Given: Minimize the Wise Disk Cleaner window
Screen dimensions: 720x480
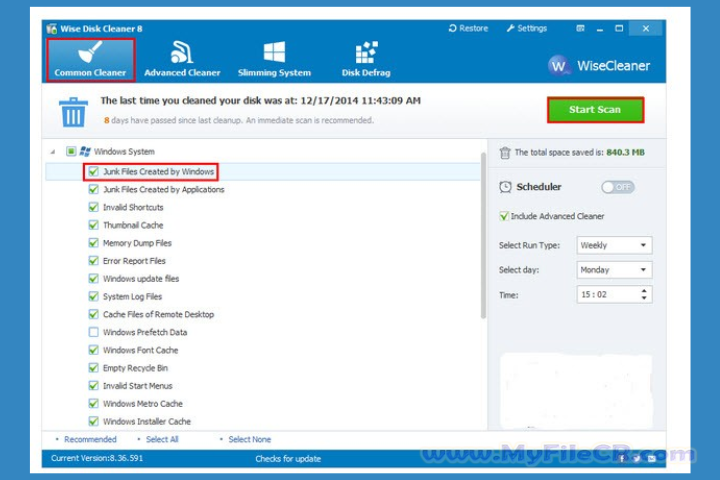Looking at the screenshot, I should click(x=600, y=29).
